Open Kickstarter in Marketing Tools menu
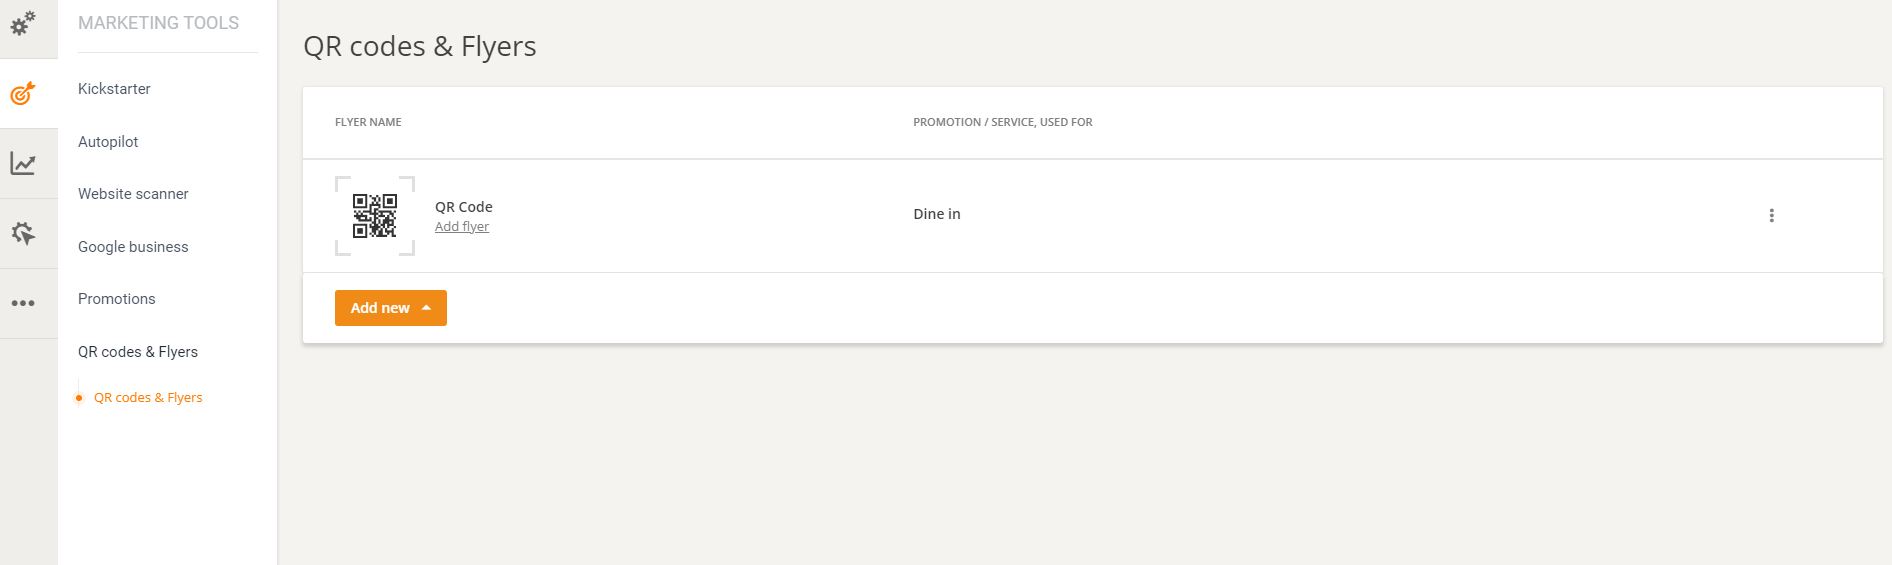Screen dimensions: 1892x565 click(114, 89)
